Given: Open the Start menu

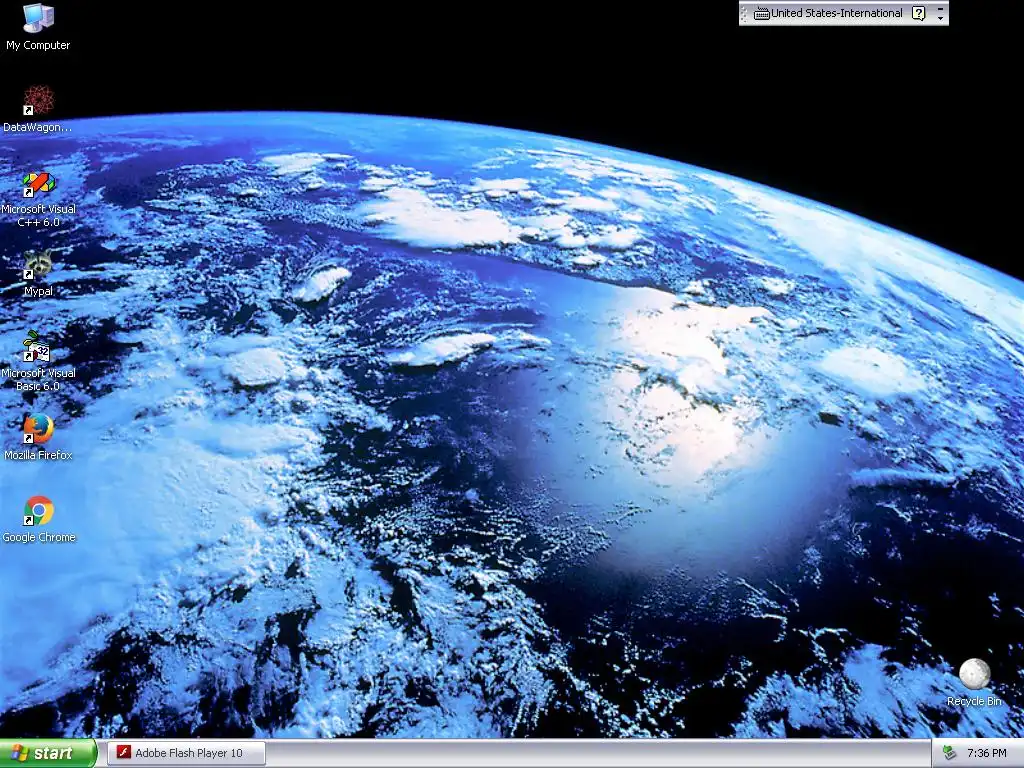Looking at the screenshot, I should [x=48, y=753].
